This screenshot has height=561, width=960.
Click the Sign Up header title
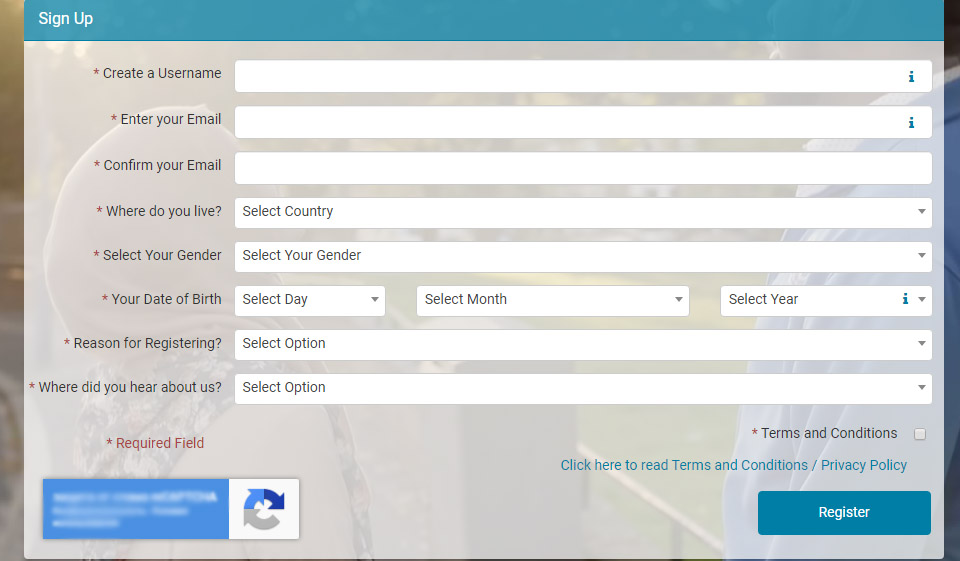point(66,19)
